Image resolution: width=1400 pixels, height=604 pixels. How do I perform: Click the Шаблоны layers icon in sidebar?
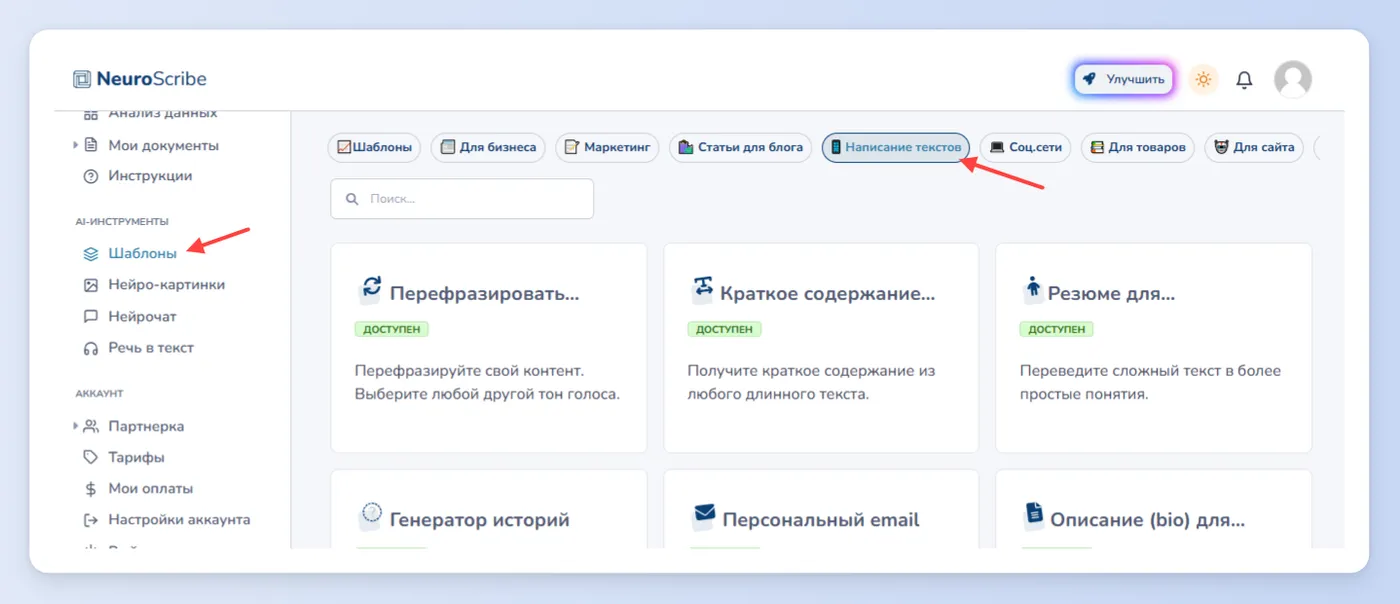click(x=91, y=254)
